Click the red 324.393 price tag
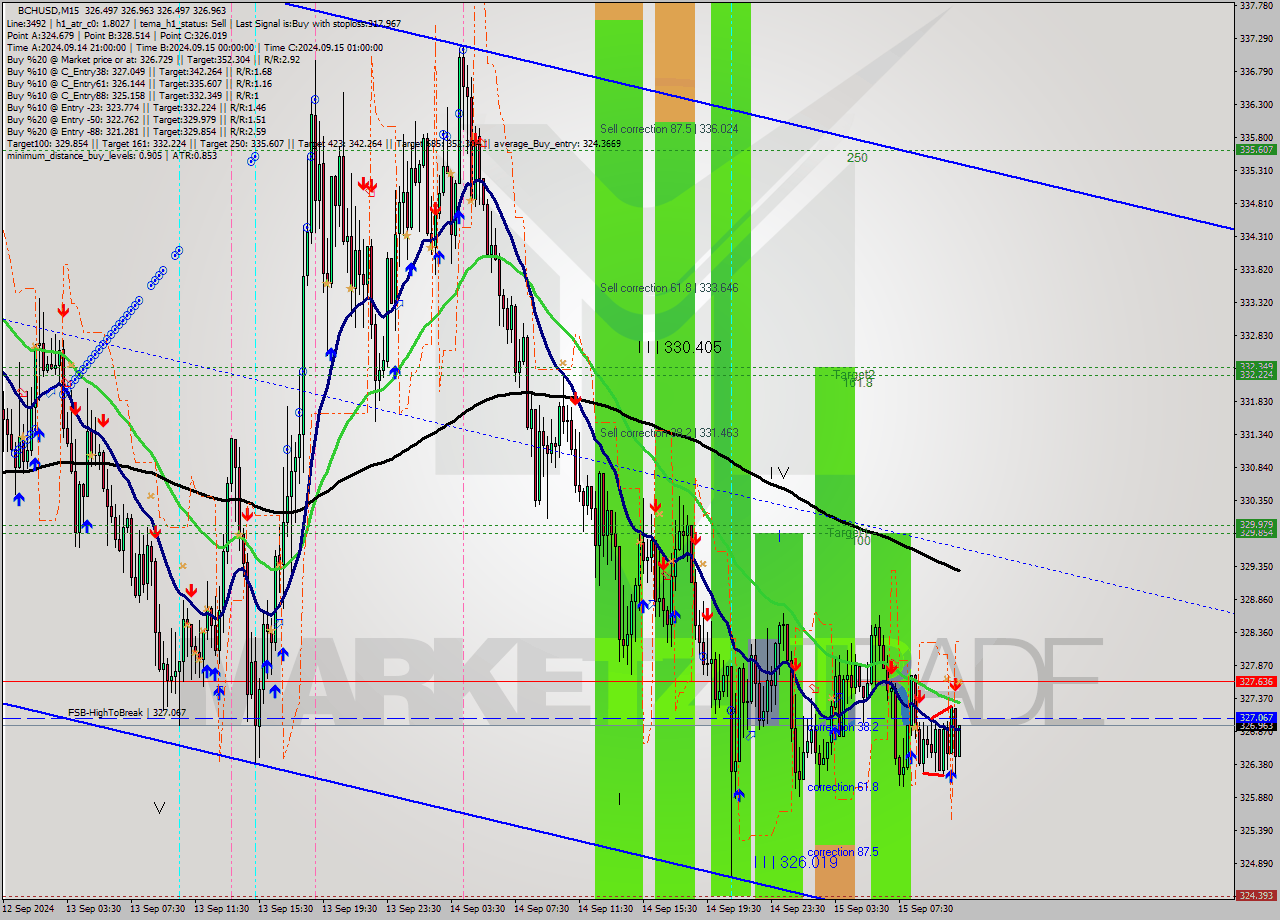Screen dimensions: 1280x920 pyautogui.click(x=1256, y=896)
